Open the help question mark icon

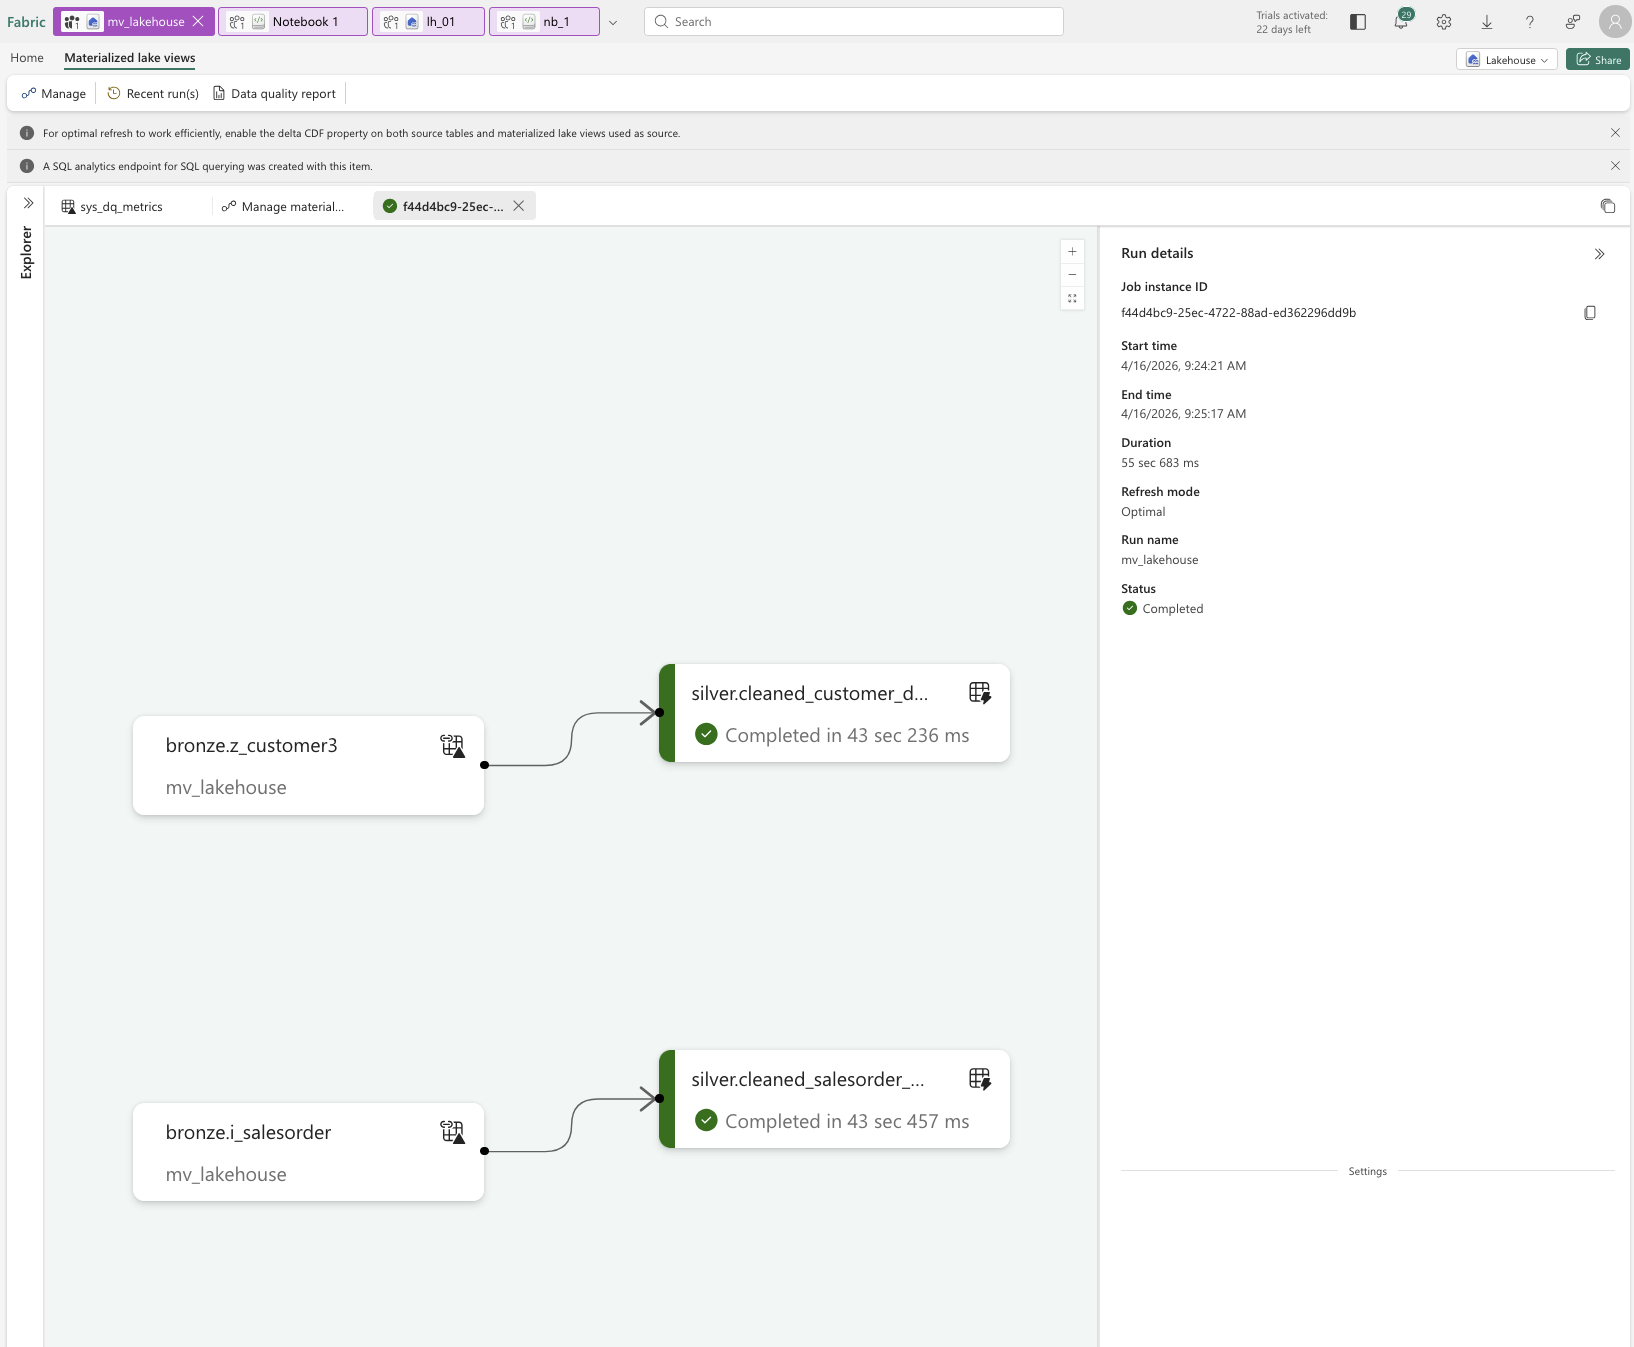[1530, 22]
